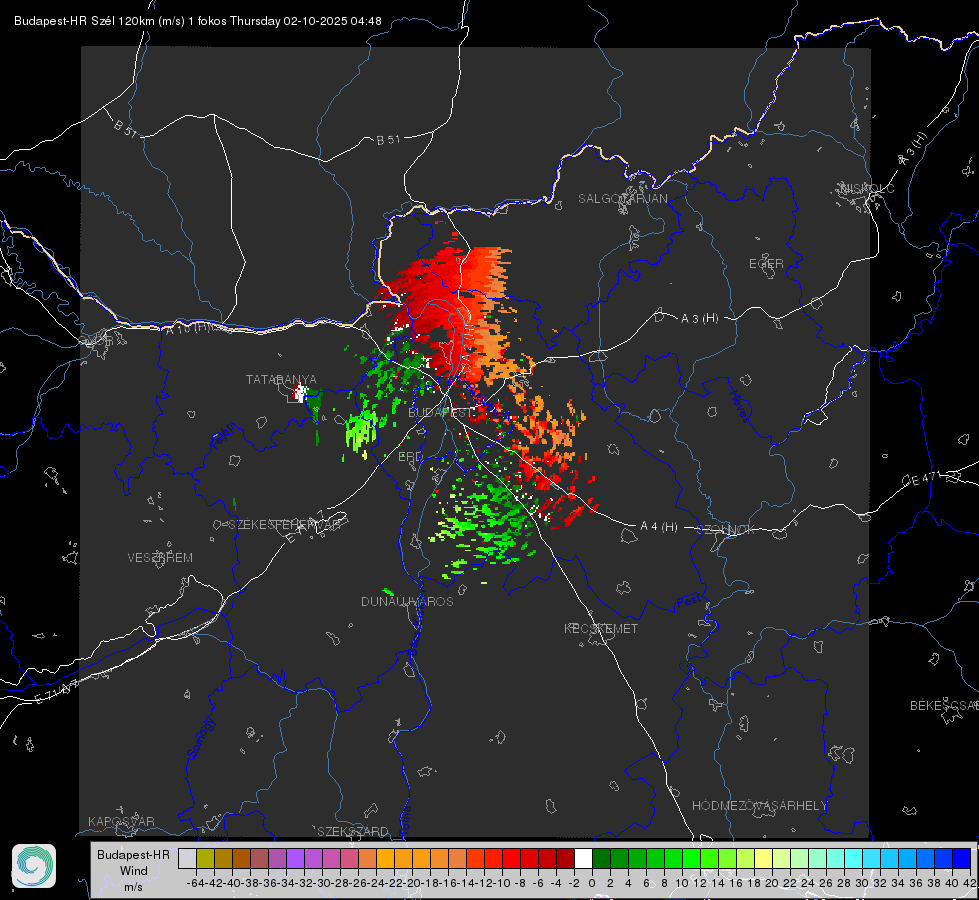The width and height of the screenshot is (979, 900).
Task: Click the pale yellow legend swatch
Action: (x=763, y=858)
